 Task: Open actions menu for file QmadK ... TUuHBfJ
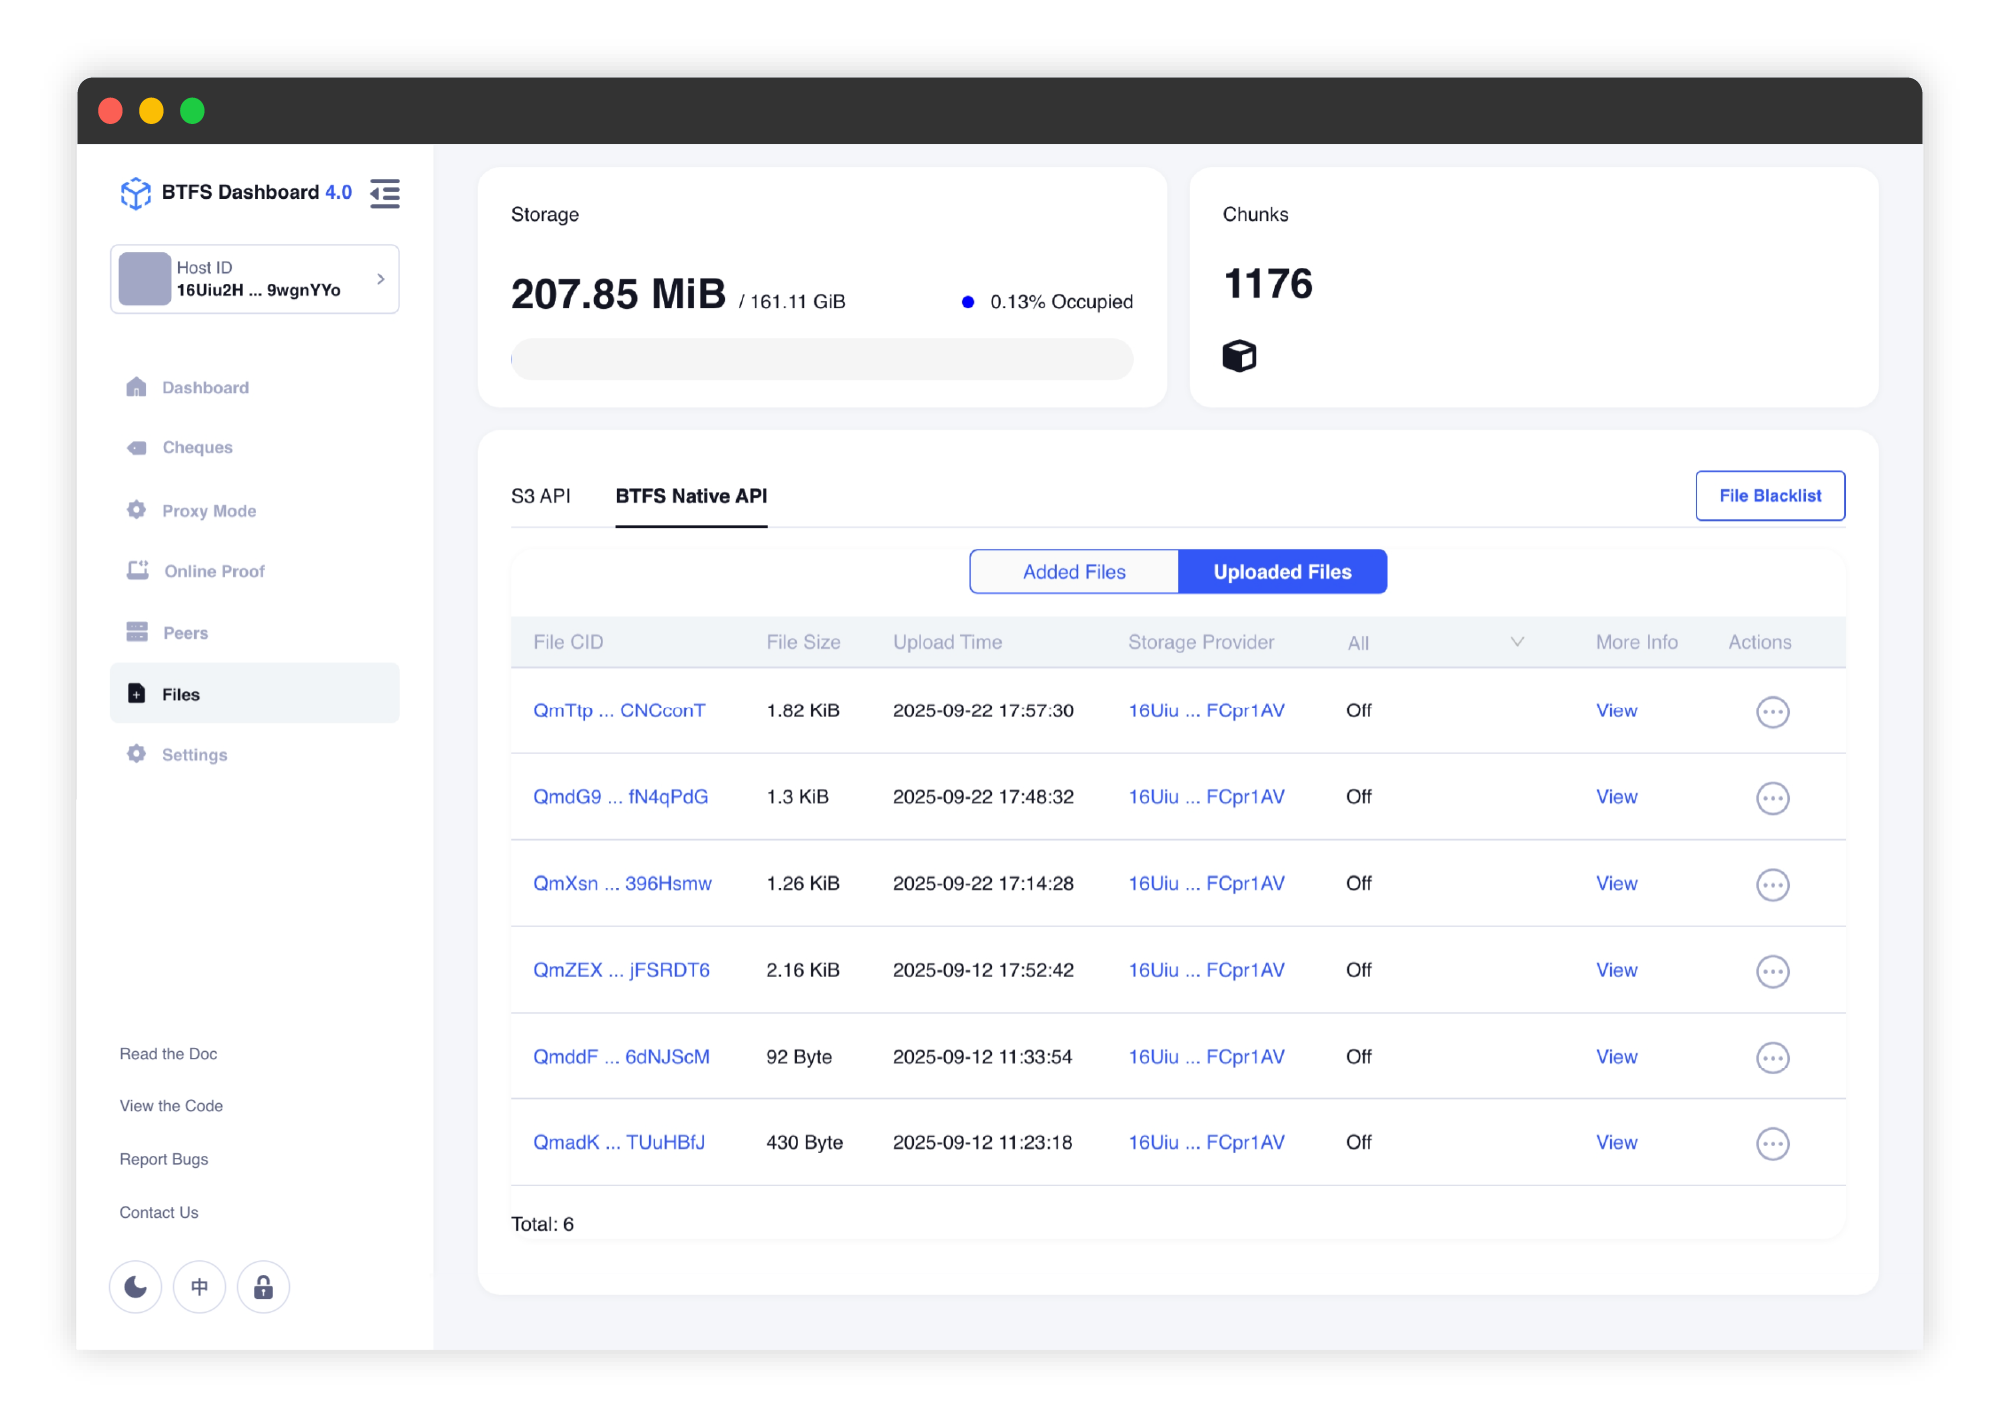(1772, 1144)
